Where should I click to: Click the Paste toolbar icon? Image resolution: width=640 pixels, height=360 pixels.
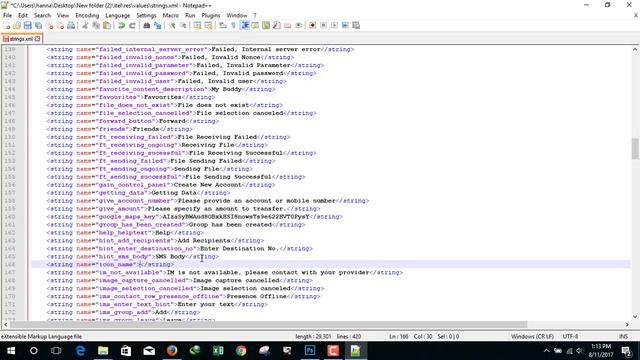point(107,25)
